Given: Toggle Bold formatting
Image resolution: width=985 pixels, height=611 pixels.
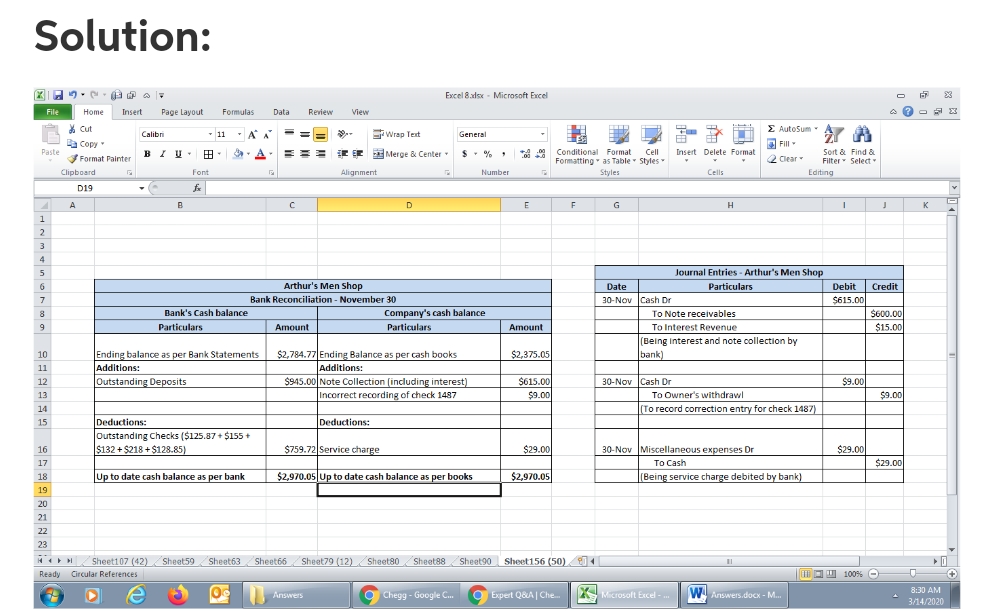Looking at the screenshot, I should coord(147,154).
